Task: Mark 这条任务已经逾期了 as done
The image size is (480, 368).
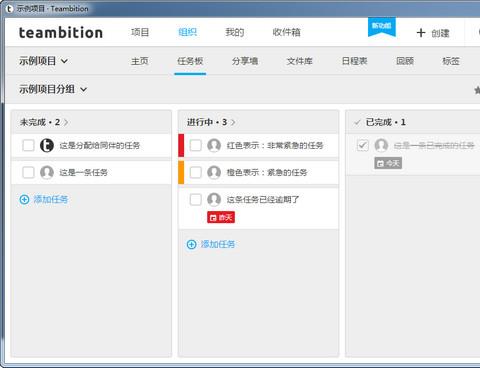Action: pyautogui.click(x=196, y=199)
